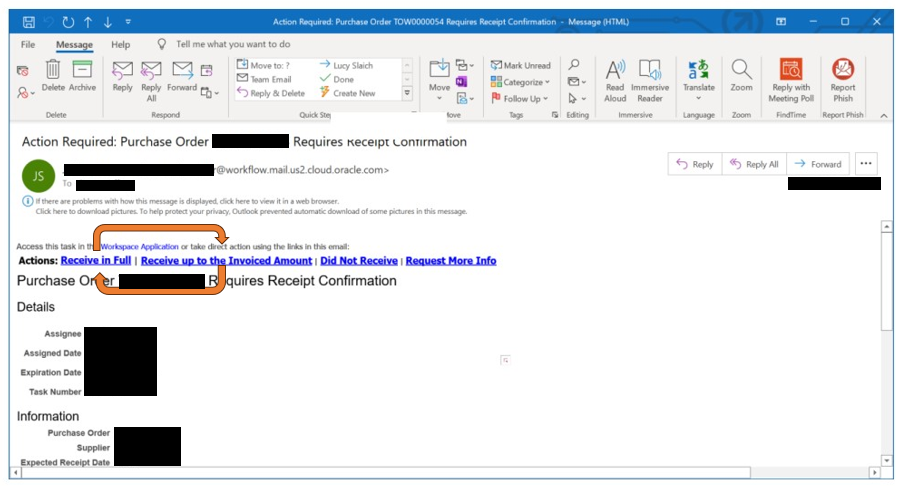This screenshot has width=903, height=486.
Task: Run the Reply & Delete quick step
Action: [x=271, y=93]
